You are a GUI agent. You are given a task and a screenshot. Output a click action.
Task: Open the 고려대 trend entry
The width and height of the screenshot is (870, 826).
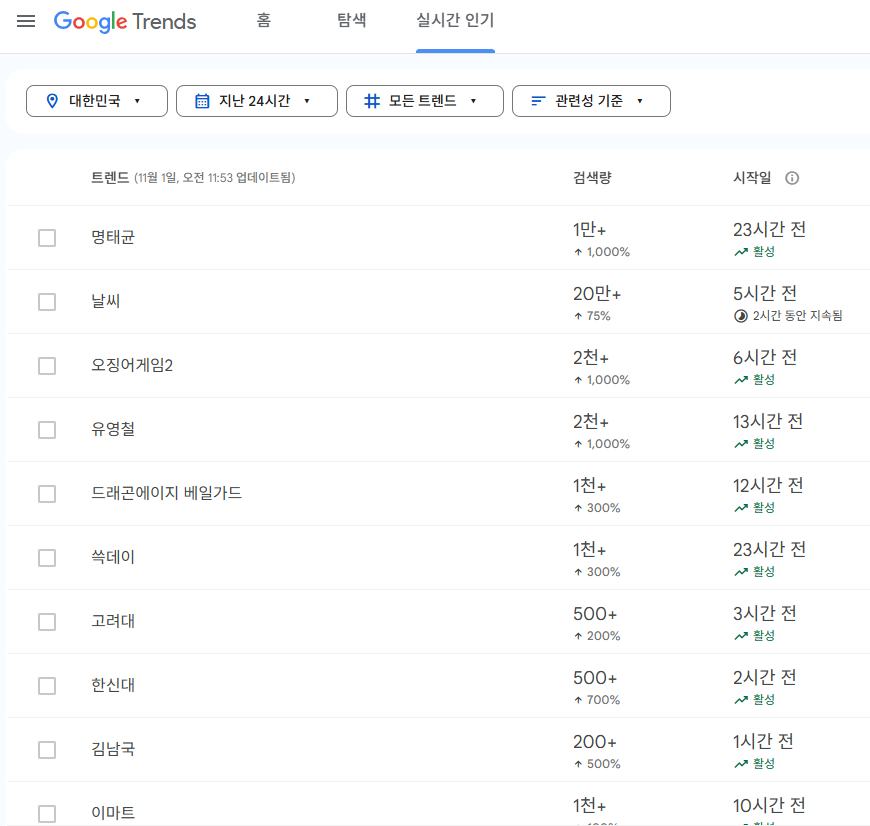point(113,621)
